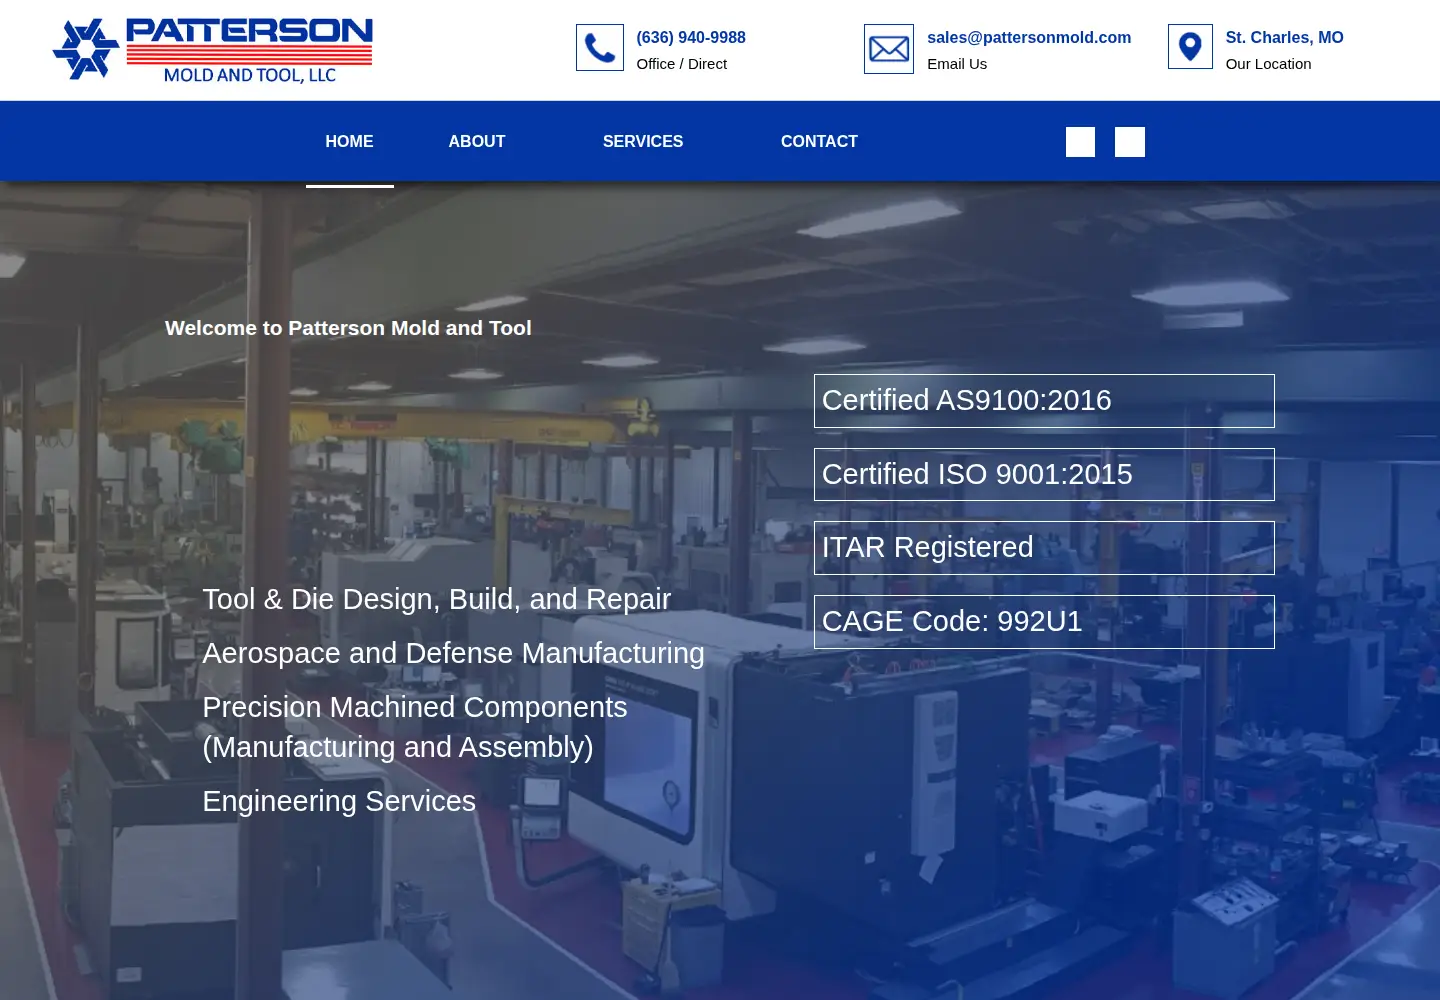The image size is (1440, 1000).
Task: Click 'Tool & Die Design, Build, and Repair' text
Action: (x=436, y=599)
